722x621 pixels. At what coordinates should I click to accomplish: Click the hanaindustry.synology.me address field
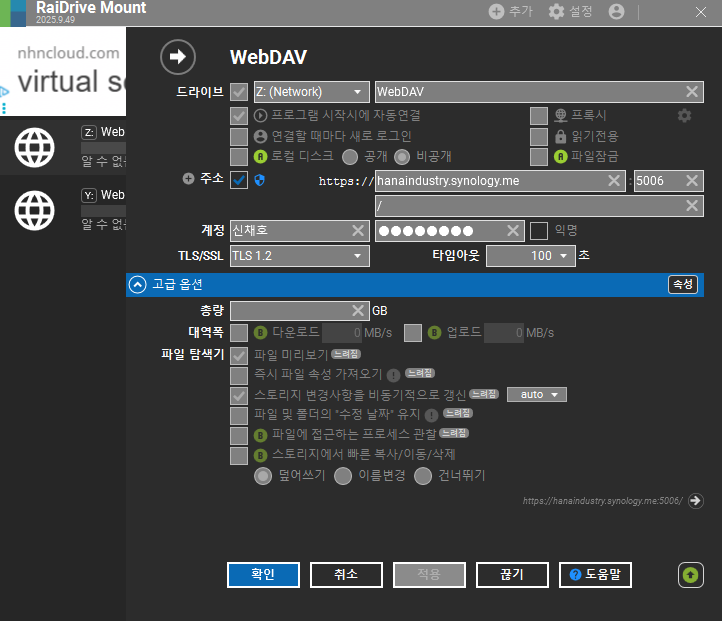490,181
